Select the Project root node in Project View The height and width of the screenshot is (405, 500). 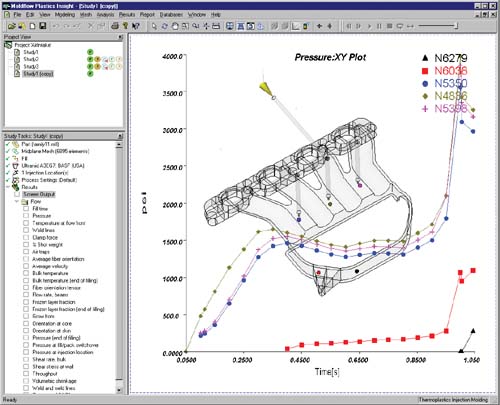tap(33, 45)
